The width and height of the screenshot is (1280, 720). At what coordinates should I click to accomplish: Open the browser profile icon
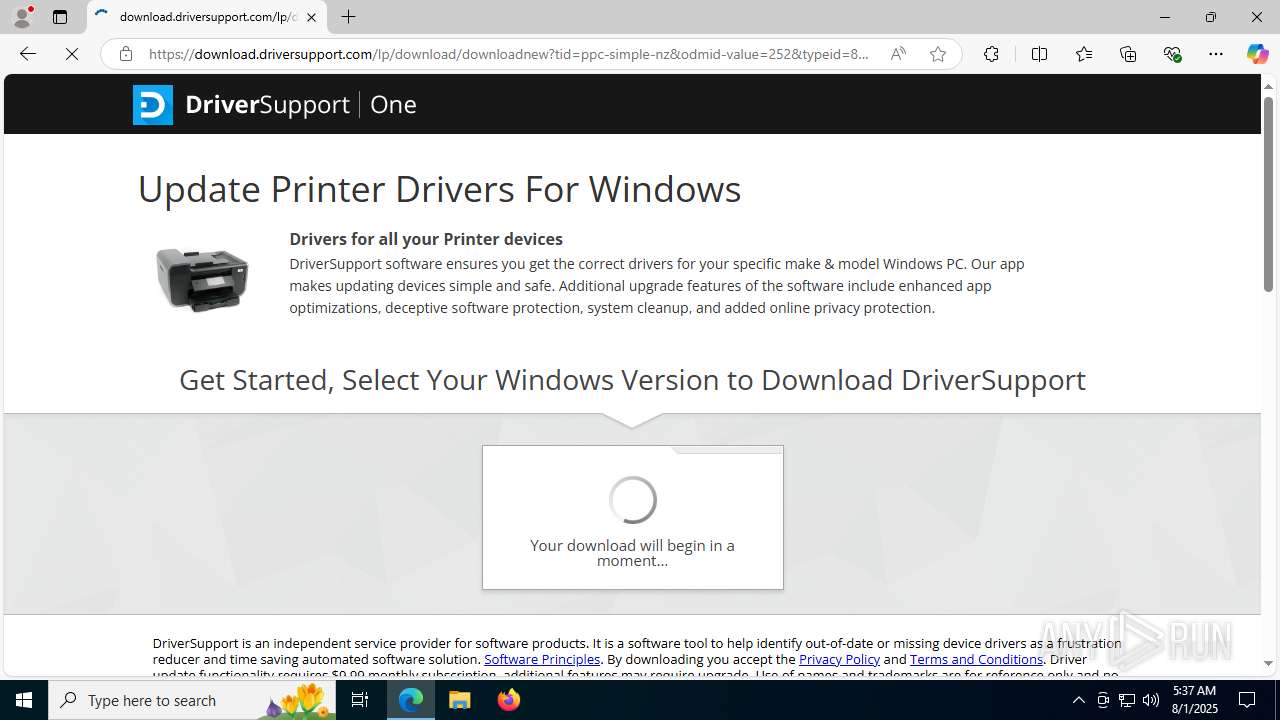tap(22, 17)
